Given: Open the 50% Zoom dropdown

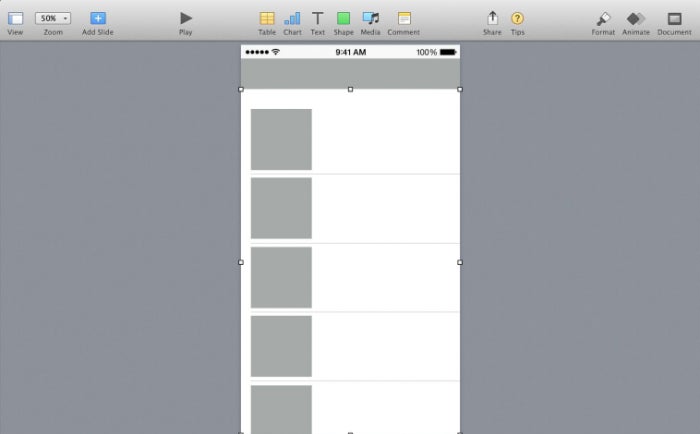Looking at the screenshot, I should click(x=53, y=18).
